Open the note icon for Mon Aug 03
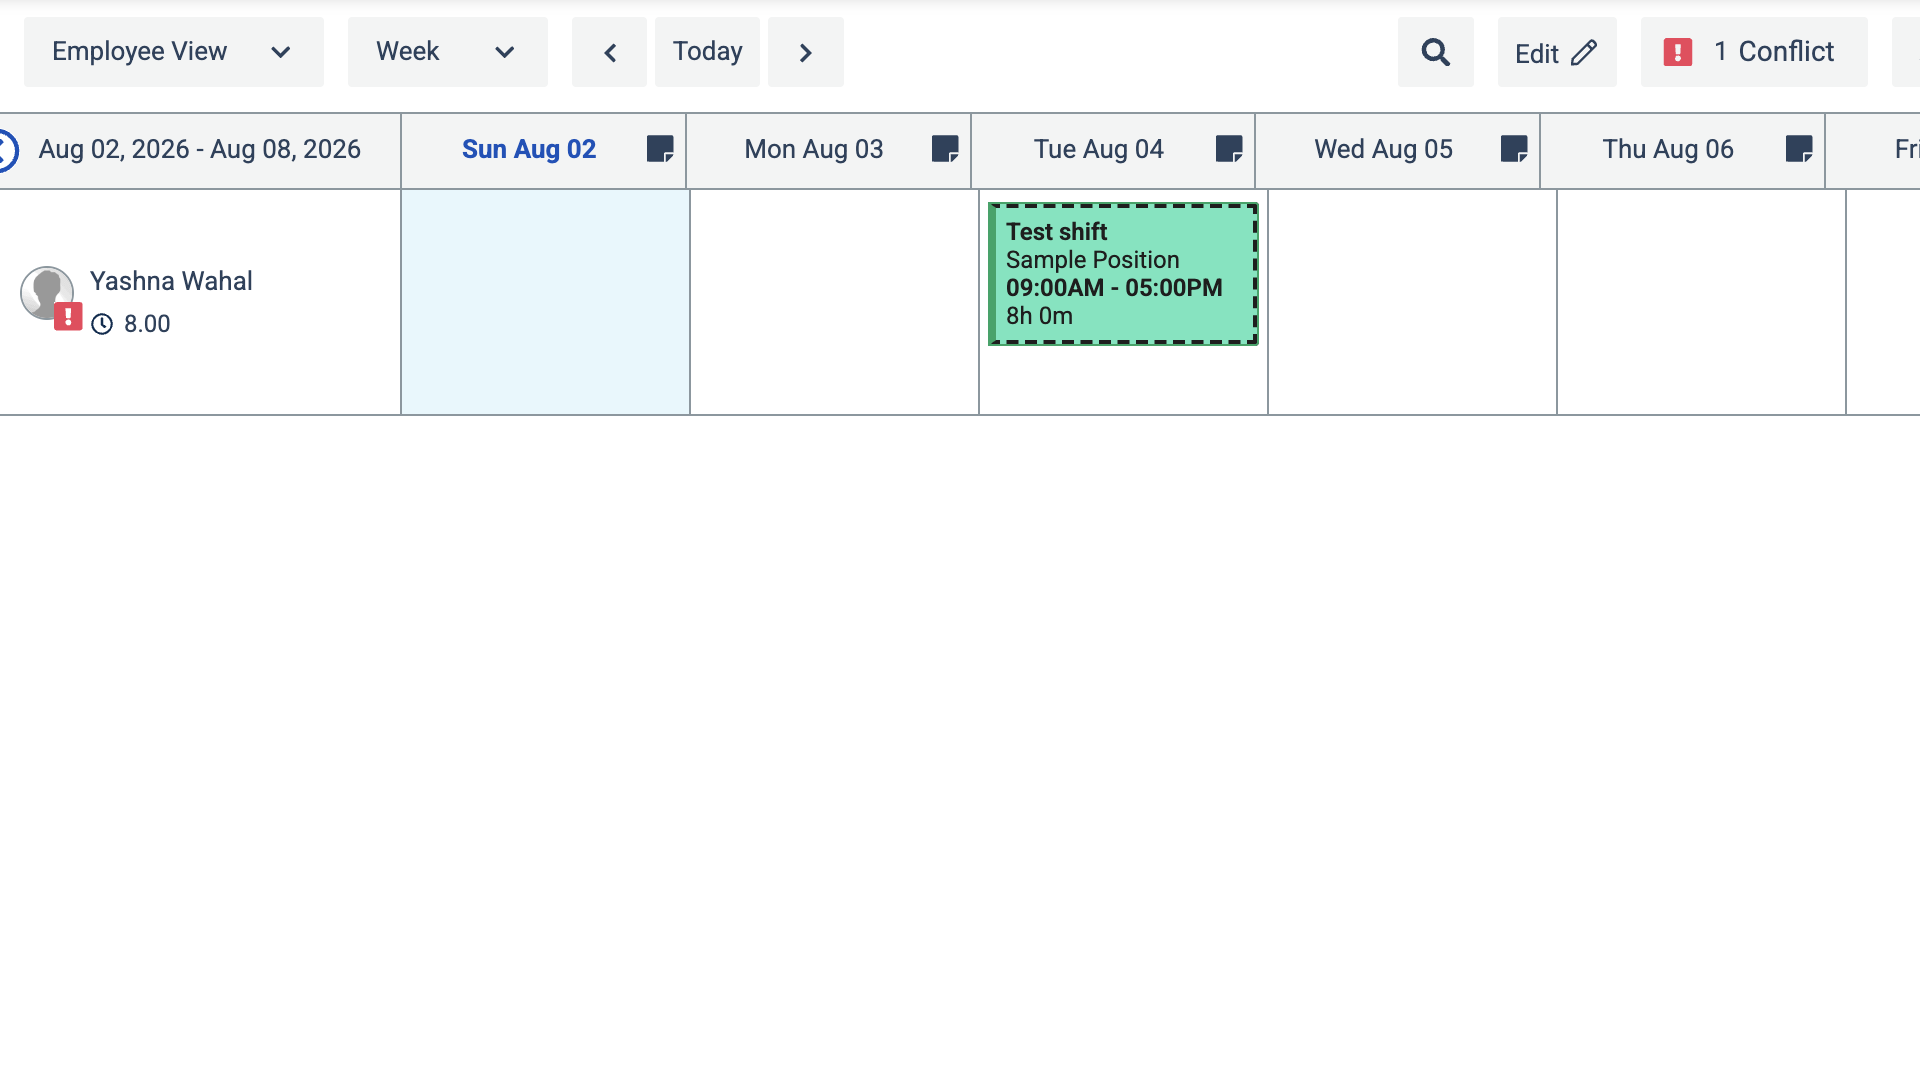The image size is (1920, 1080). pos(945,149)
